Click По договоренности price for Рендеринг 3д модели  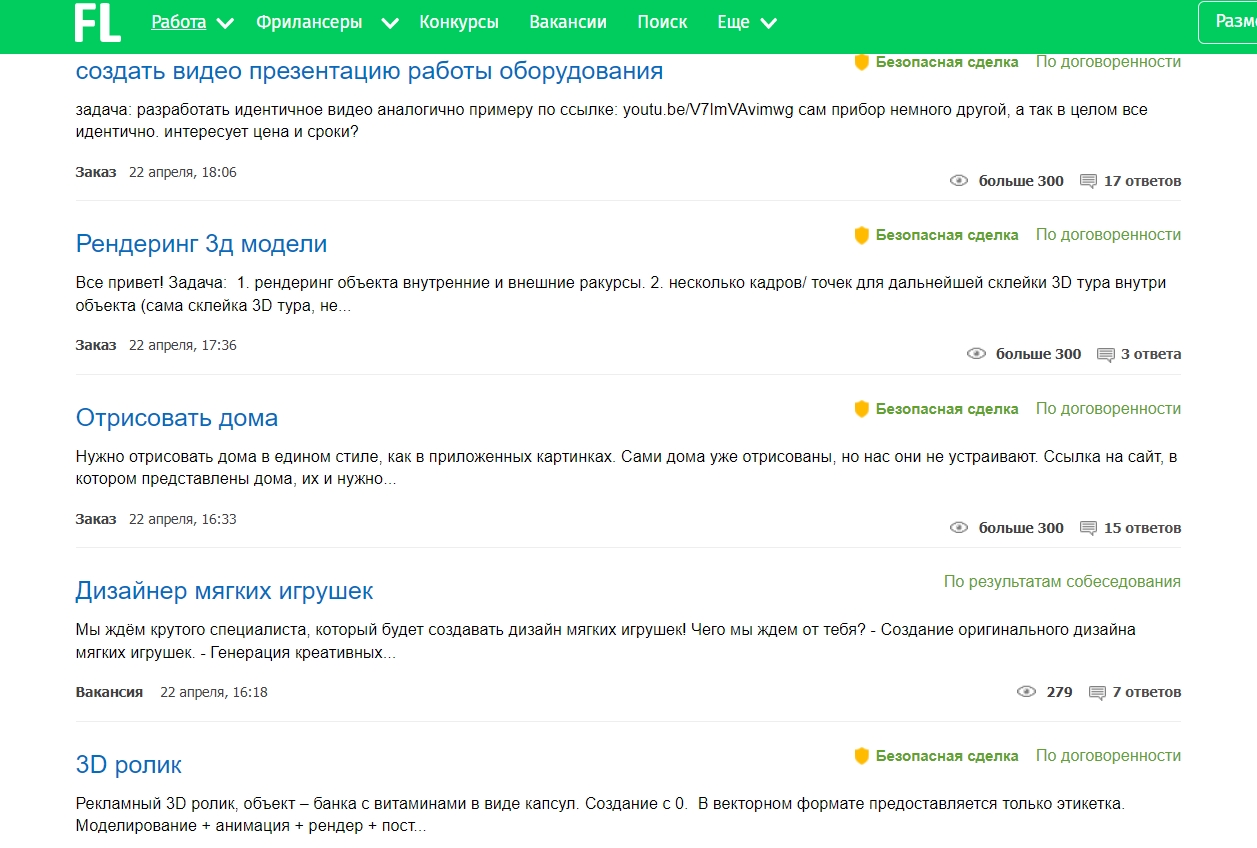pyautogui.click(x=1108, y=235)
